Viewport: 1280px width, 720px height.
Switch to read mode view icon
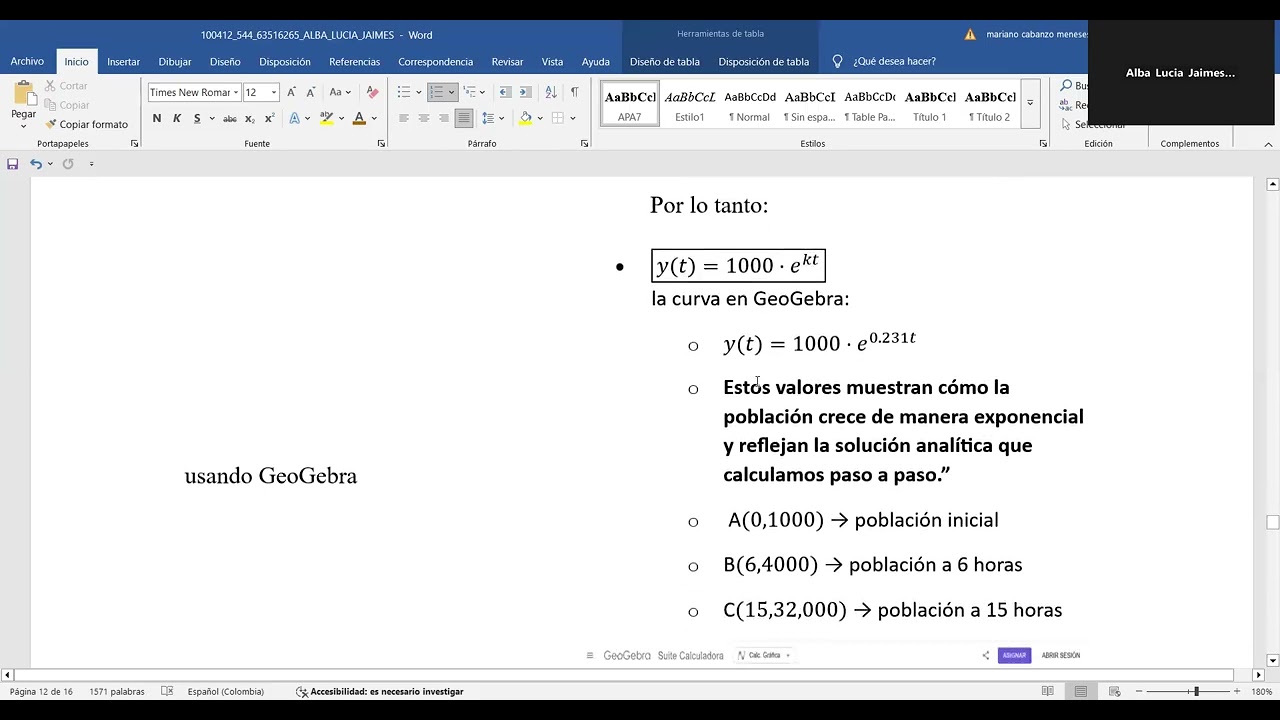tap(1048, 691)
